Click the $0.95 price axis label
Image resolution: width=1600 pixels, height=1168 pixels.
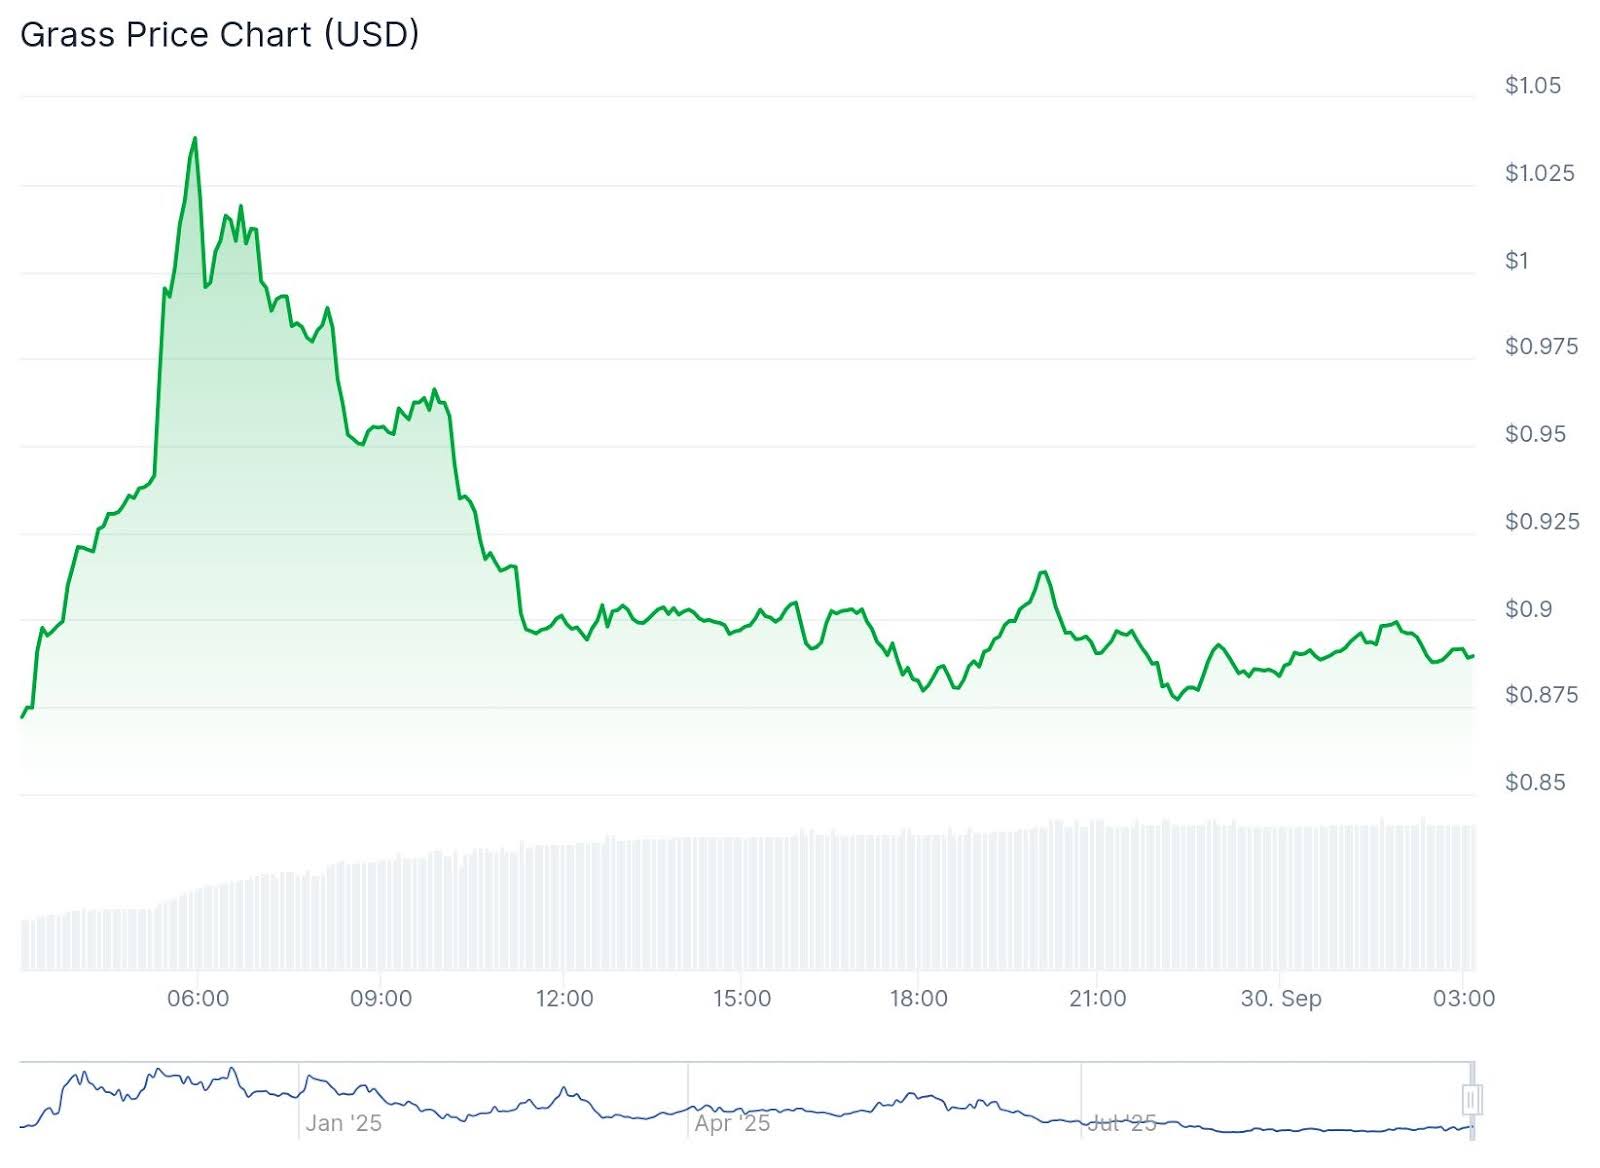1535,434
